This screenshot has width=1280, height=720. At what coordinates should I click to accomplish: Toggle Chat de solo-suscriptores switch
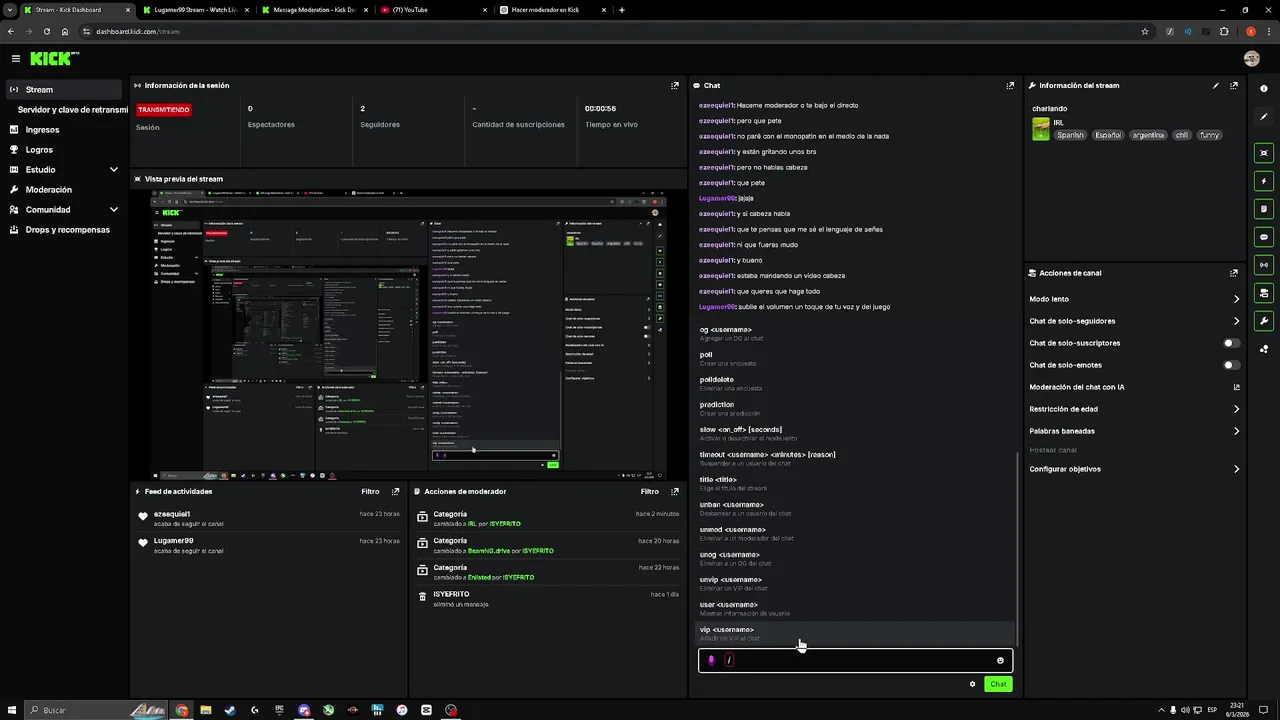point(1232,343)
